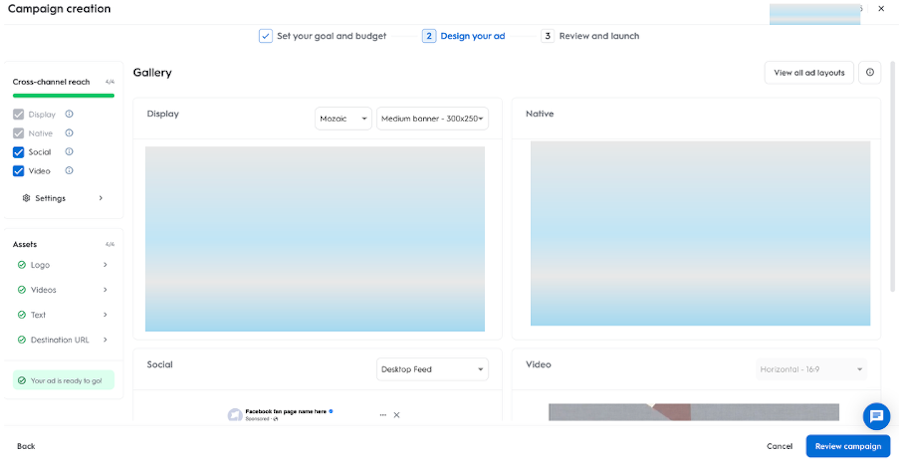Click the Cancel button
Image resolution: width=900 pixels, height=464 pixels.
coord(779,446)
